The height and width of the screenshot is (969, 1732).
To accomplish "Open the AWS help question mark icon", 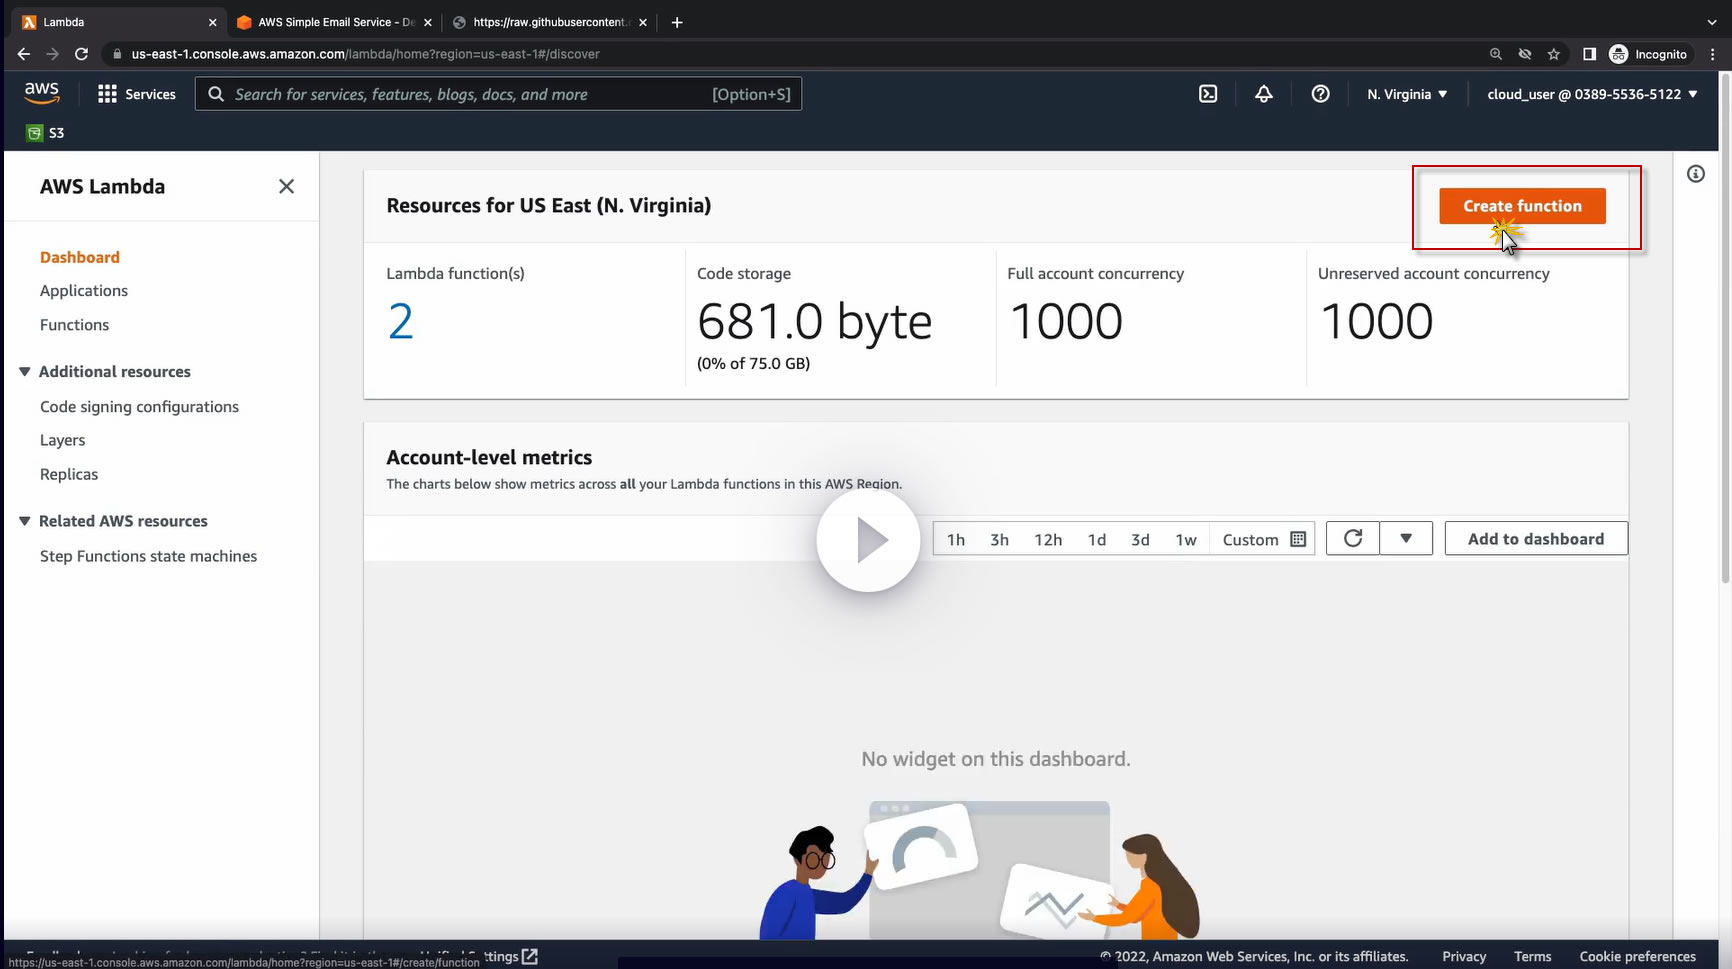I will (1320, 94).
